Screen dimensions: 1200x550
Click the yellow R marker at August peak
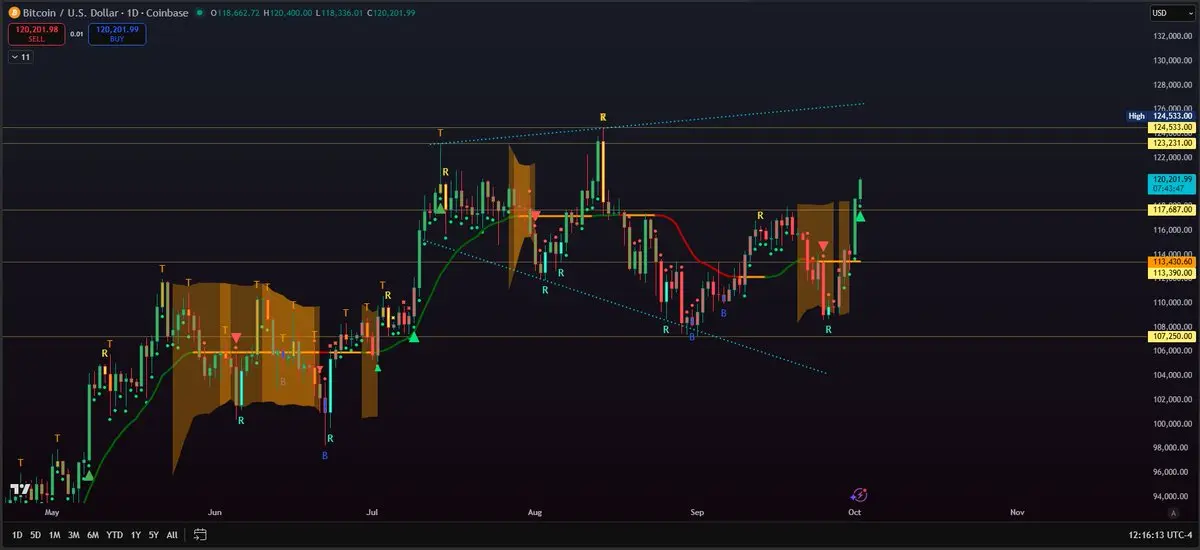tap(602, 117)
